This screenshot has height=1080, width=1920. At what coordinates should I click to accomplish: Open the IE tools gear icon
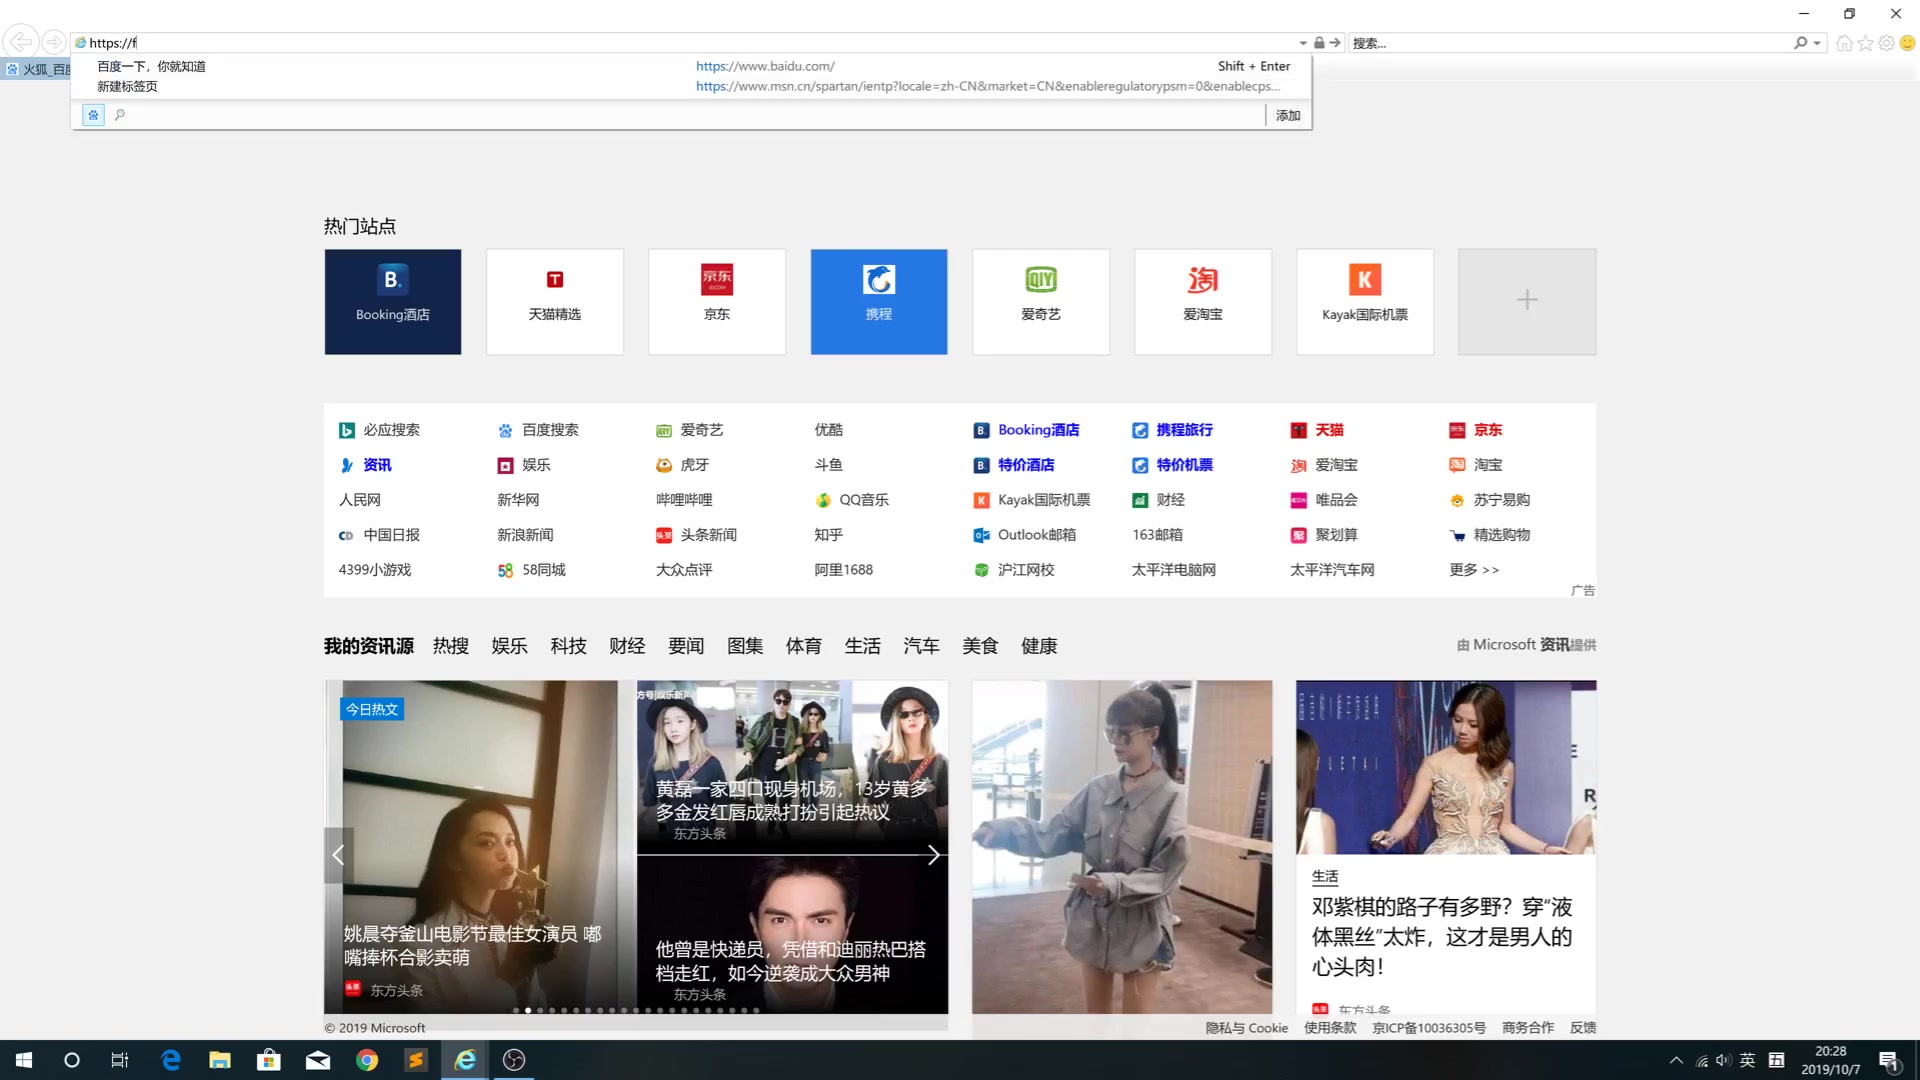(x=1886, y=43)
